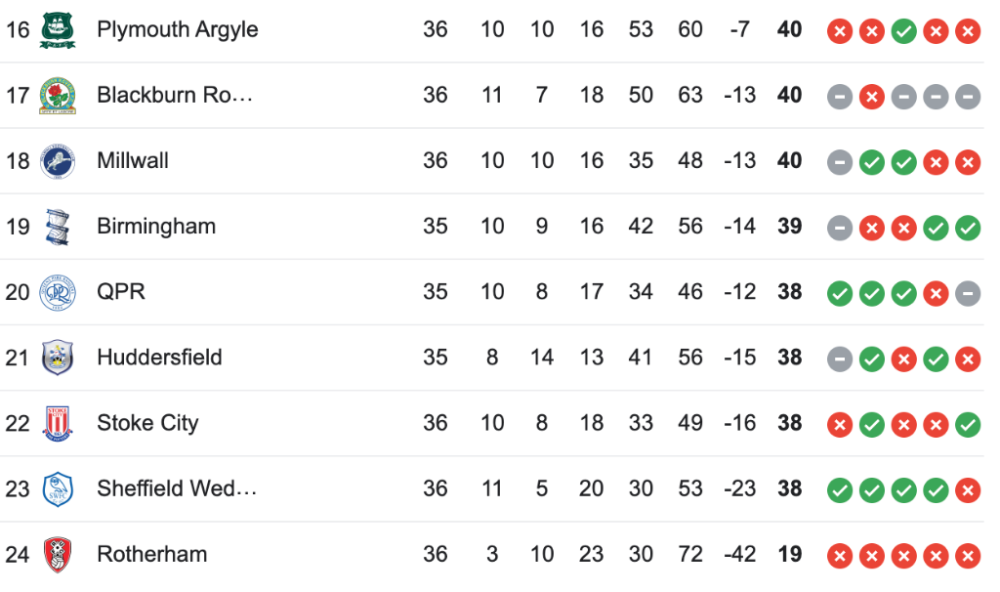Click Plymouth Argyle's green win form icon

(x=904, y=31)
